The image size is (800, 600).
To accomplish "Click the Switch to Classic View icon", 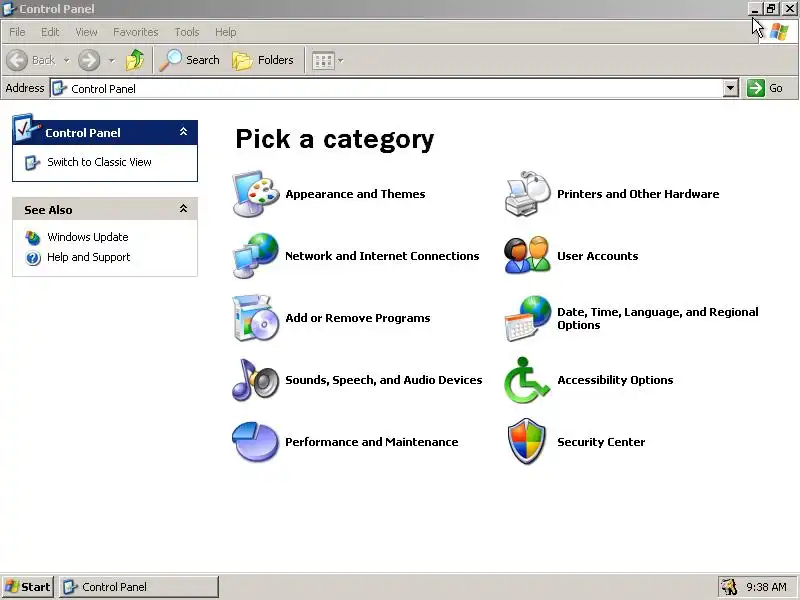I will tap(33, 163).
